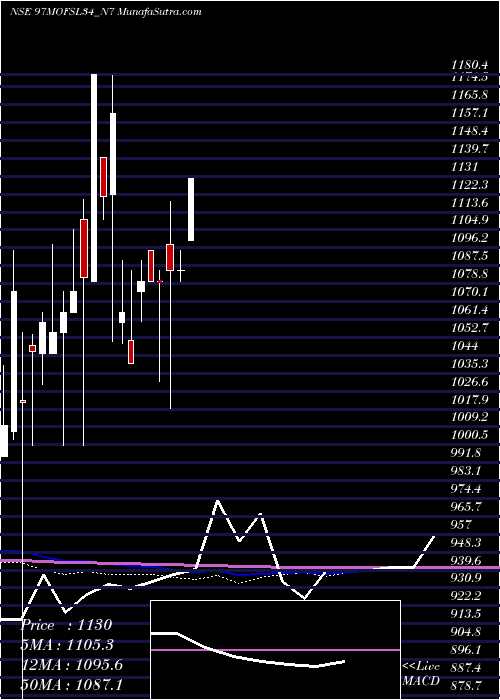Click the 1035.3 price axis label

pos(469,363)
